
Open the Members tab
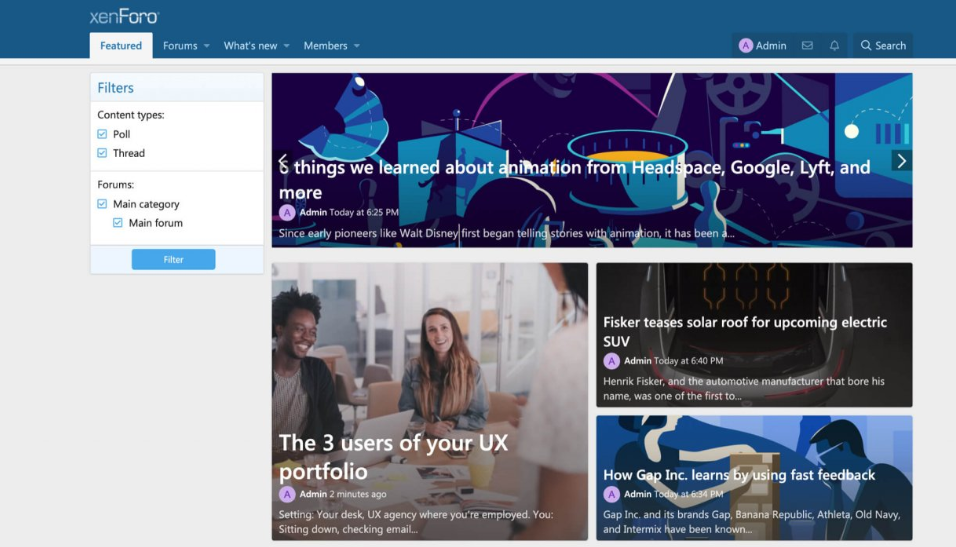pyautogui.click(x=325, y=46)
